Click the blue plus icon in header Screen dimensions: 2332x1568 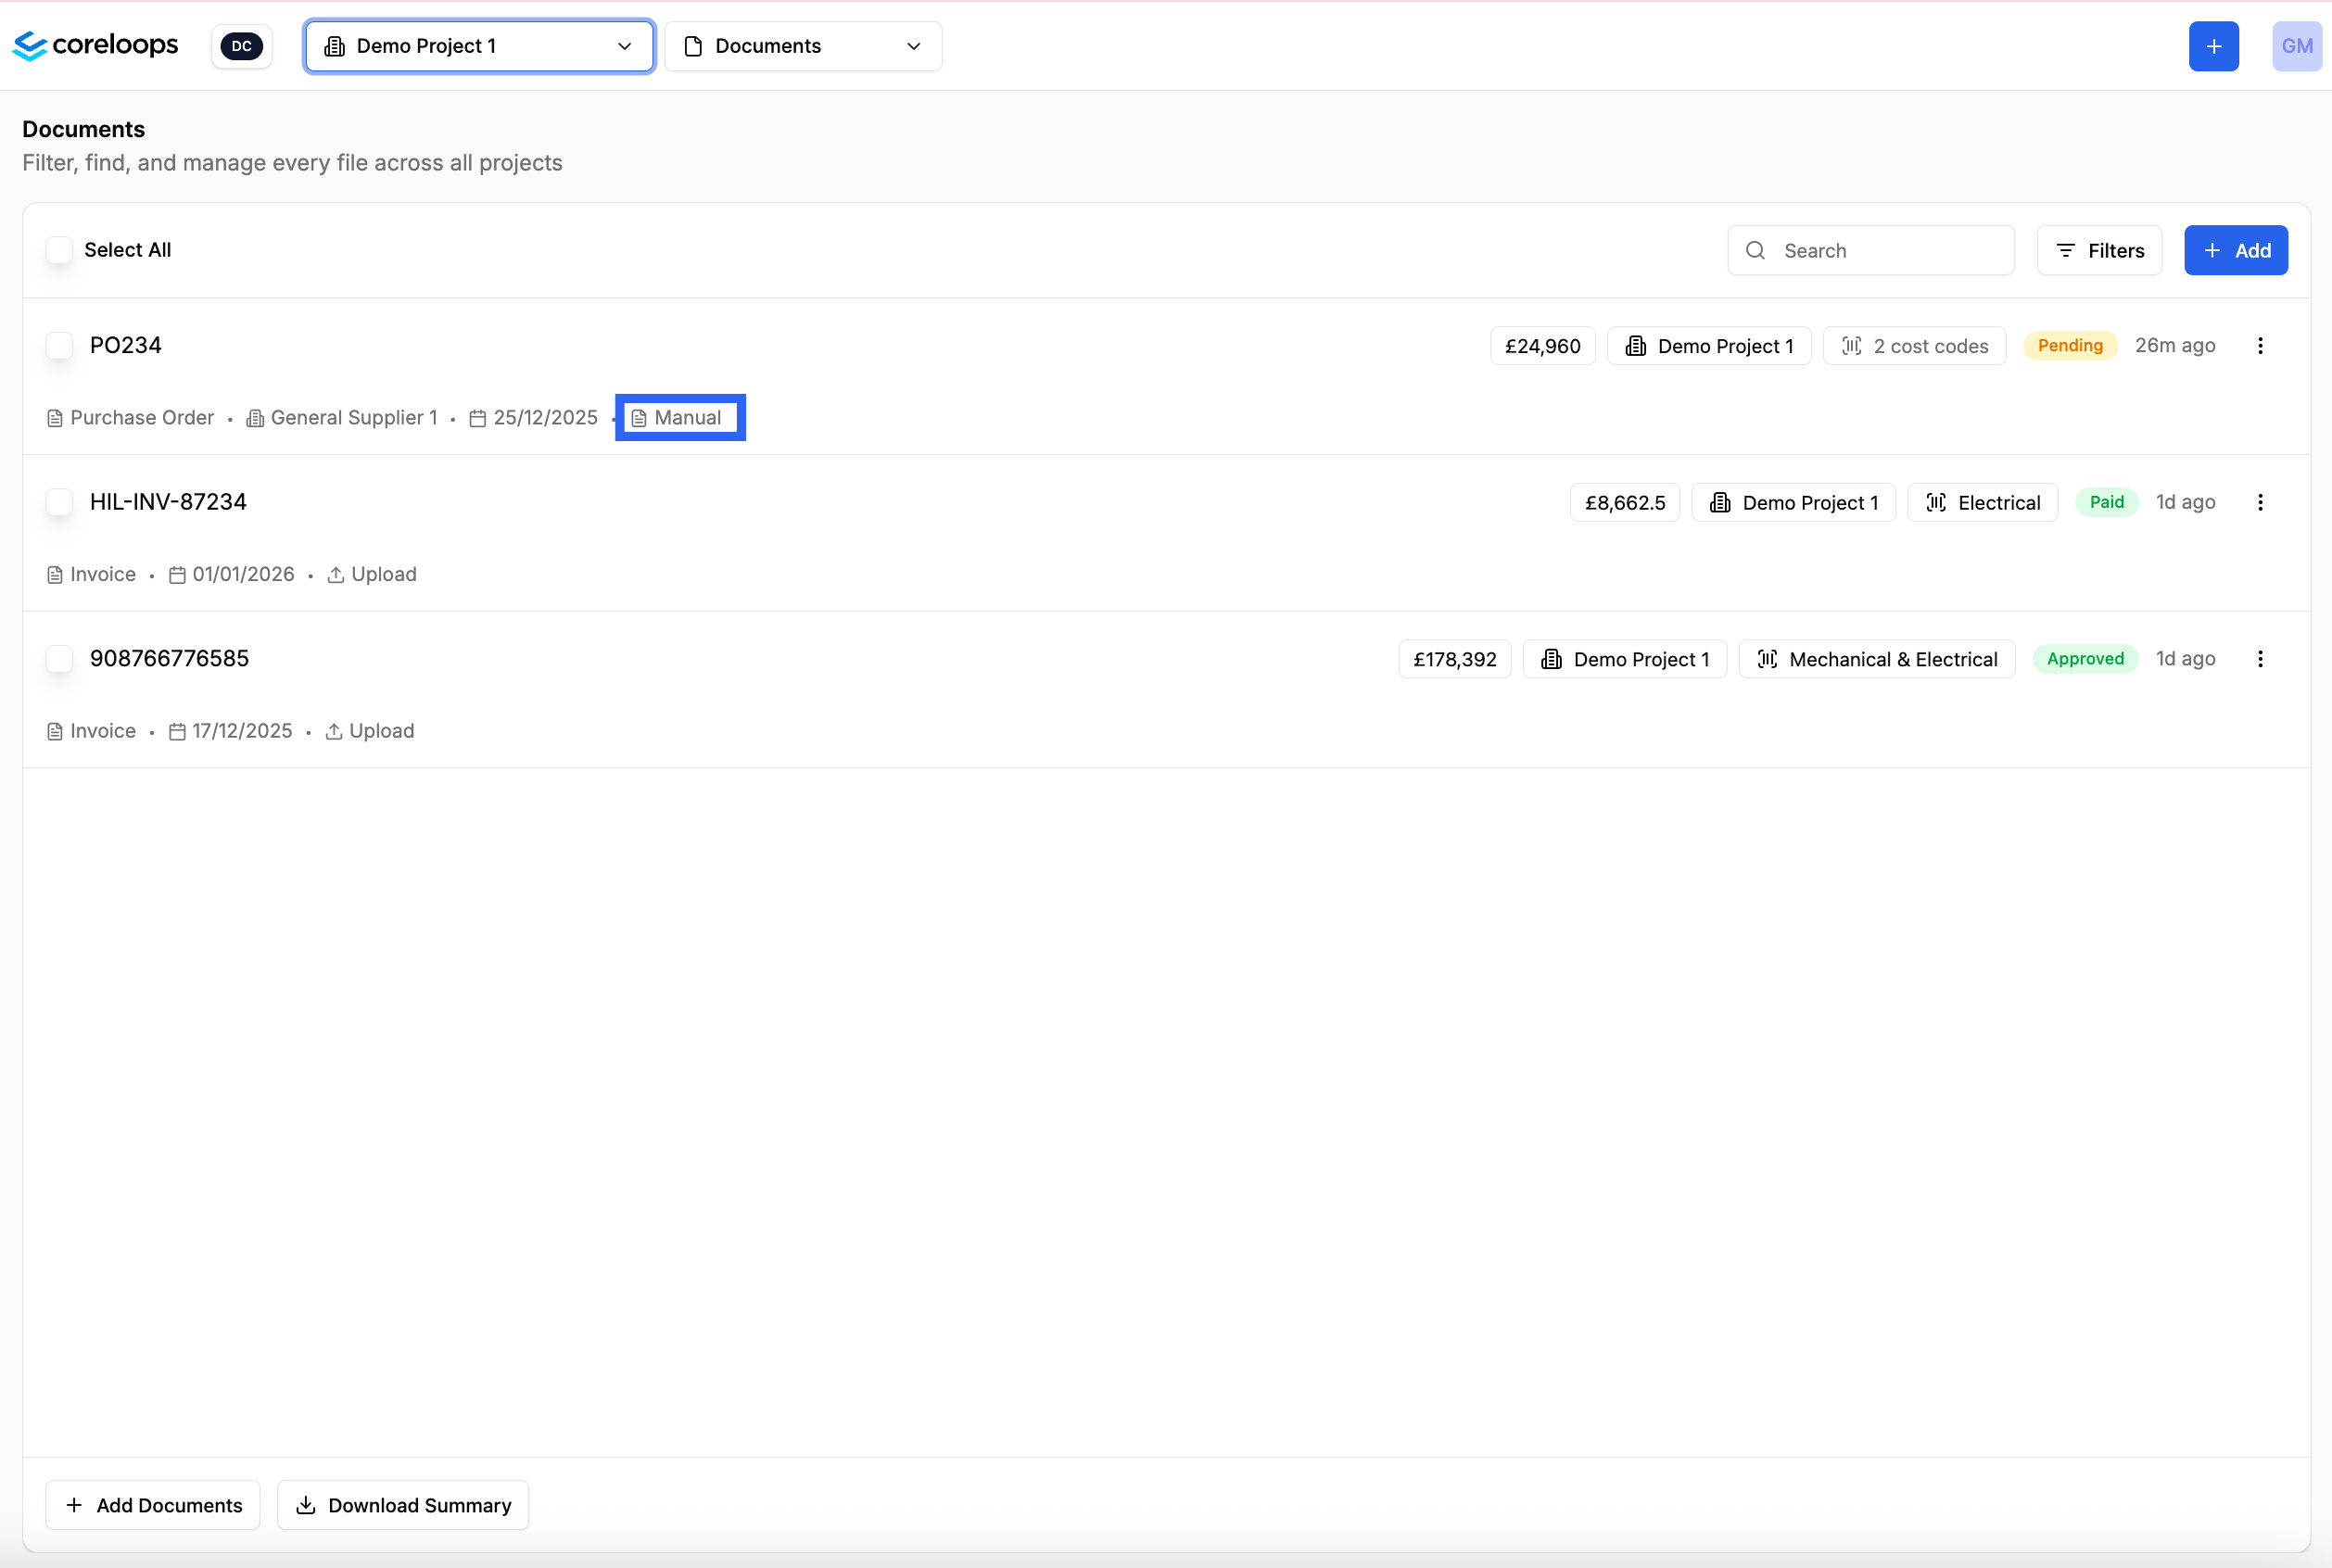pos(2213,46)
